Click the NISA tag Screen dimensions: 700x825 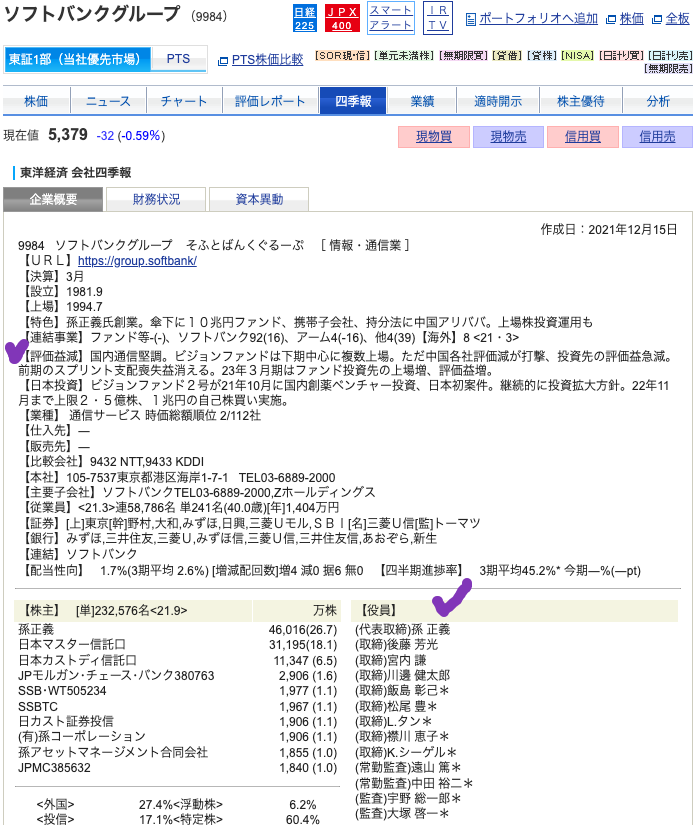pyautogui.click(x=577, y=56)
